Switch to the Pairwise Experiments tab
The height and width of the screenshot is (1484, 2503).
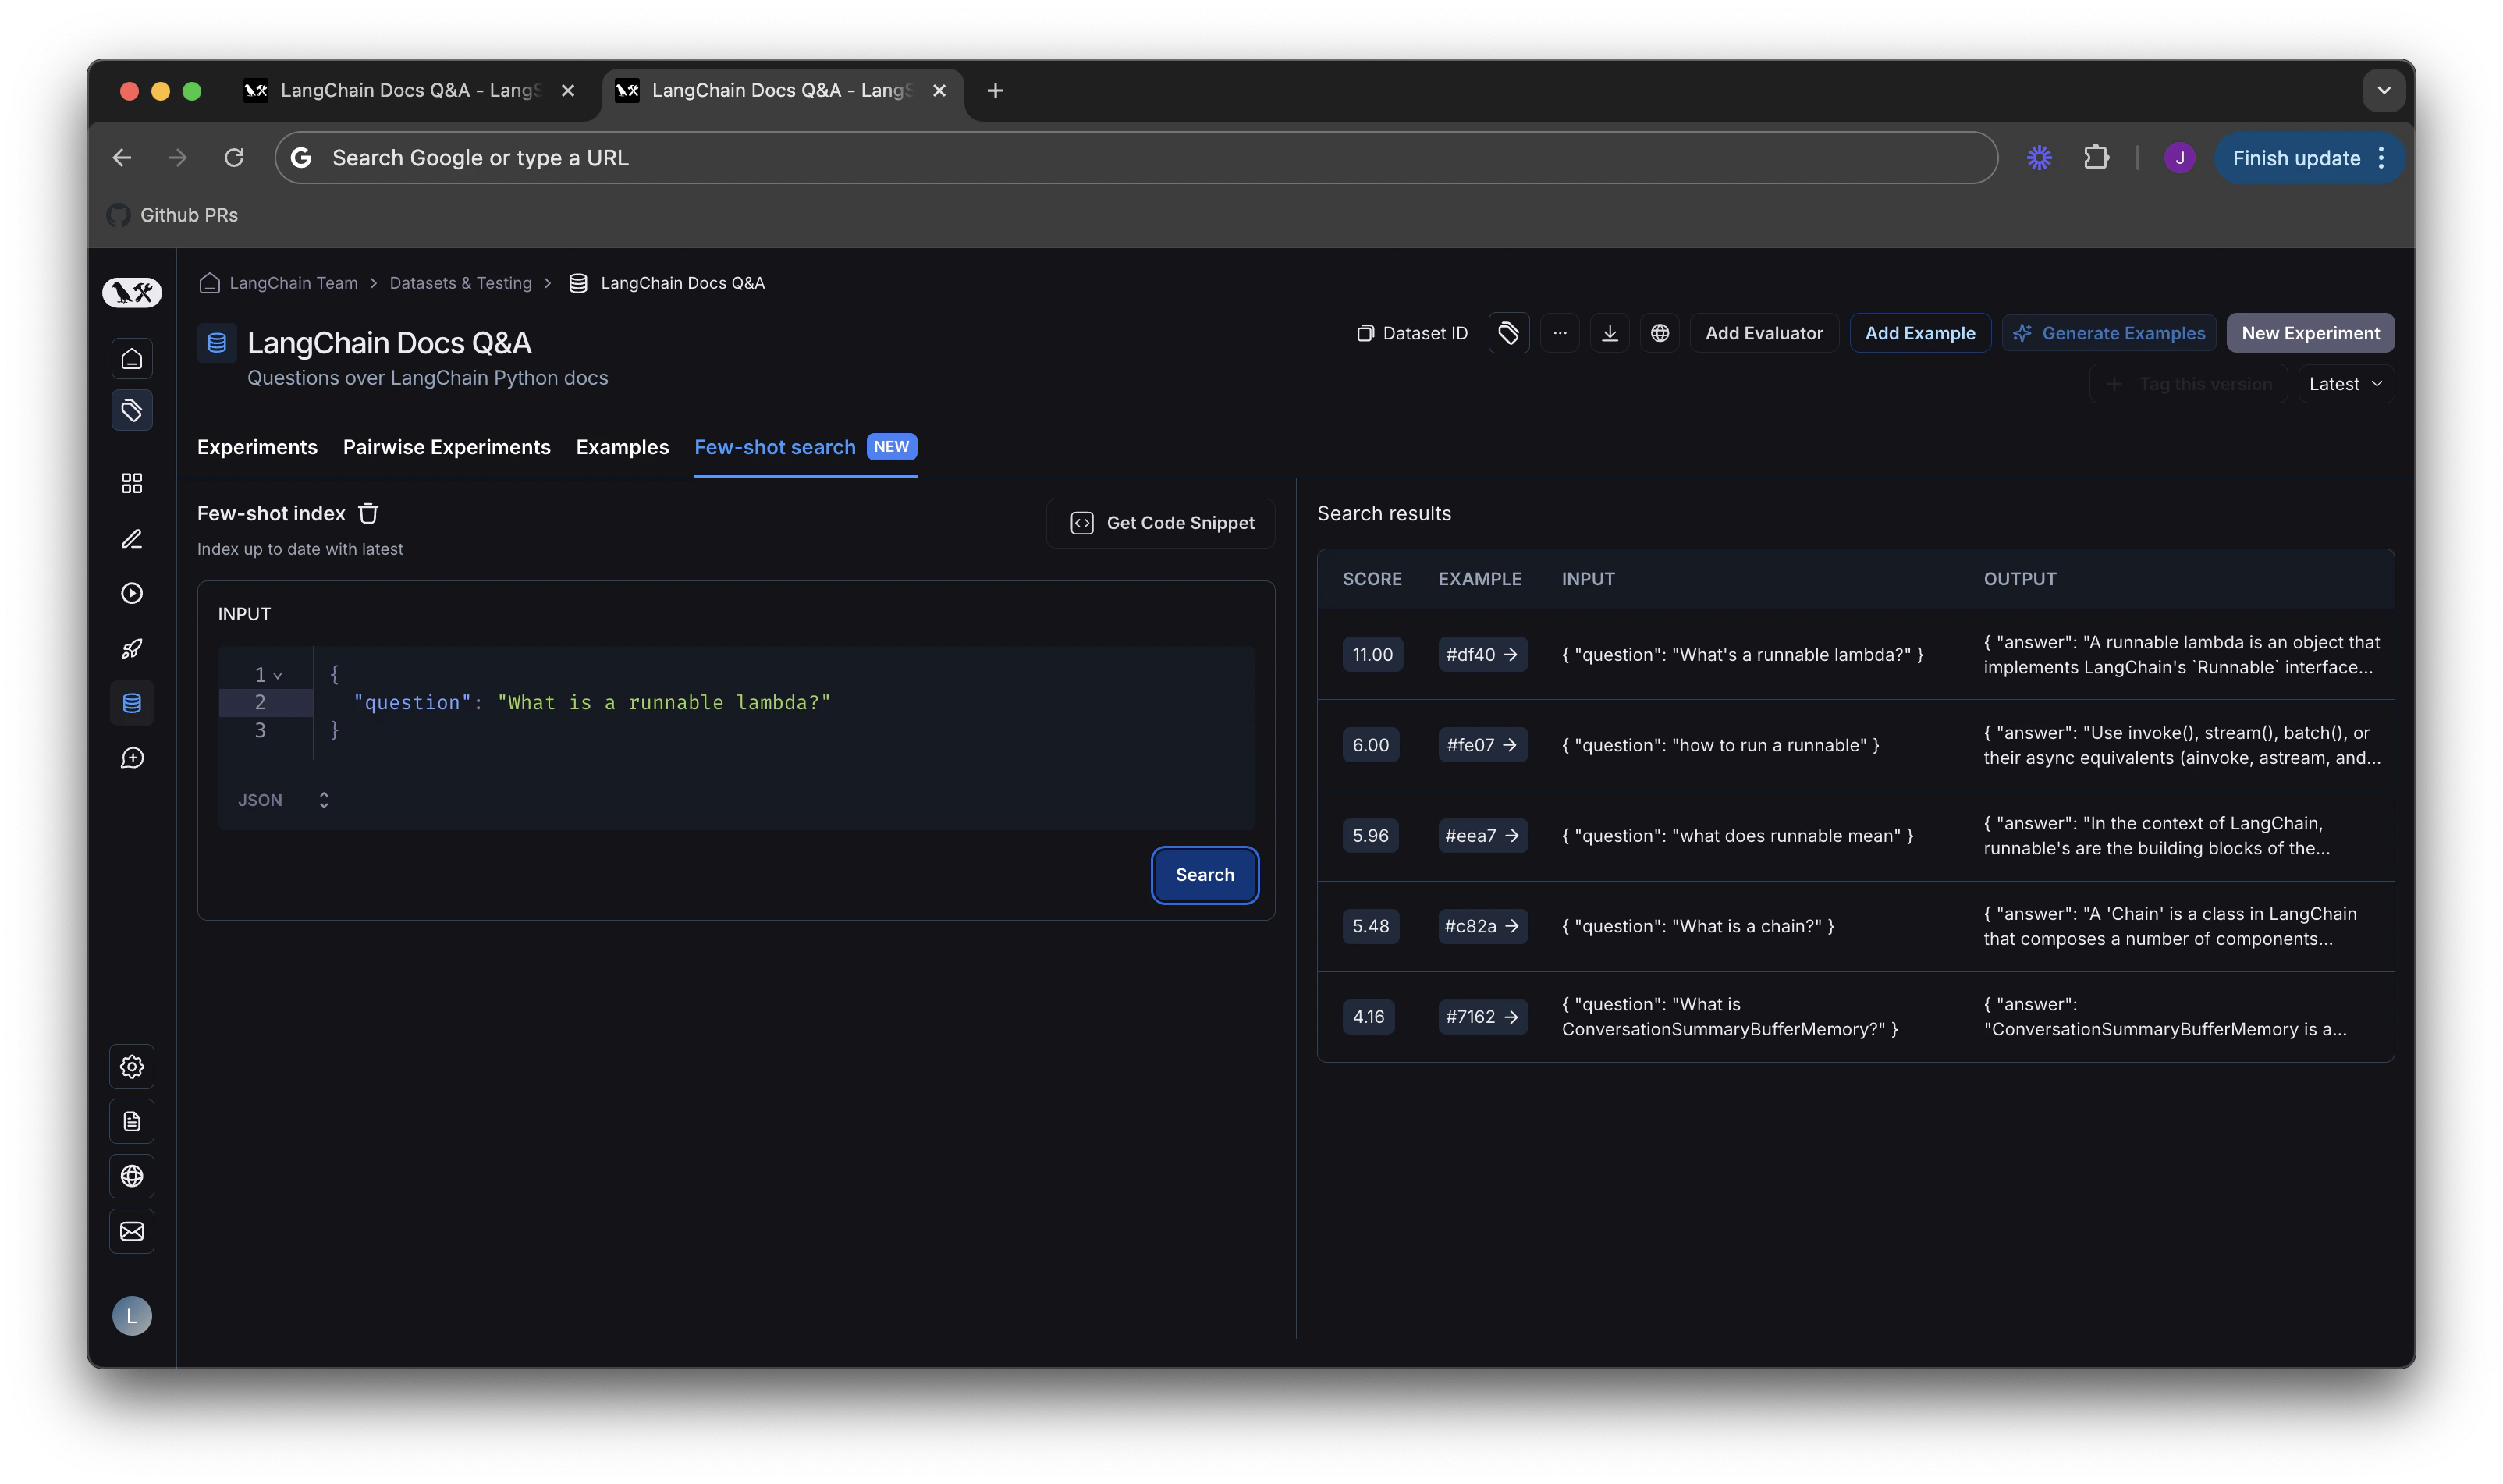coord(446,447)
